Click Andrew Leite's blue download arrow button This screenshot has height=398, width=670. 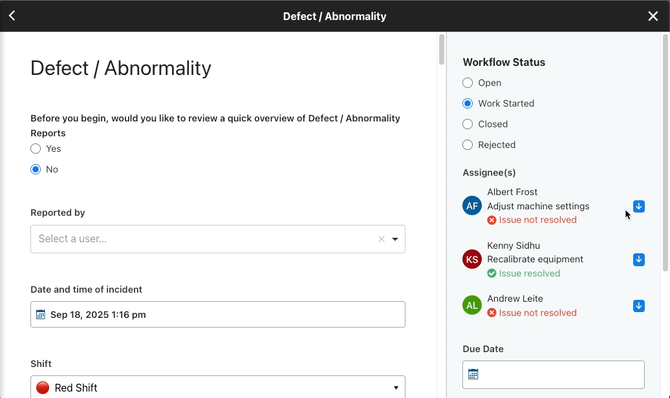pyautogui.click(x=639, y=306)
